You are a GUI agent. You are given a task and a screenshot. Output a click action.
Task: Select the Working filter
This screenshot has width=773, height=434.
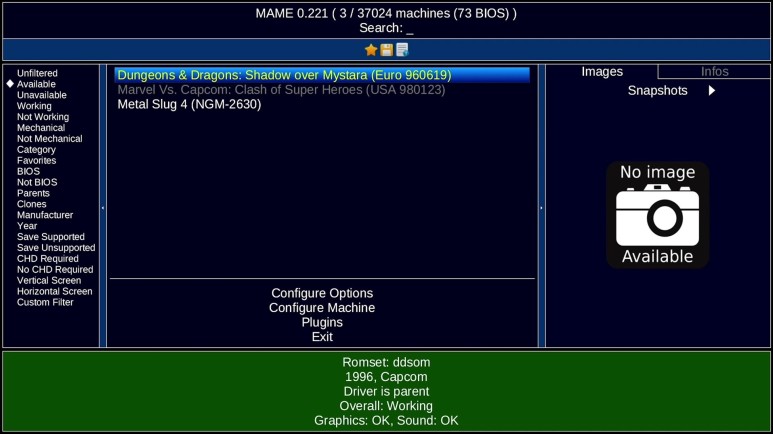coord(34,106)
